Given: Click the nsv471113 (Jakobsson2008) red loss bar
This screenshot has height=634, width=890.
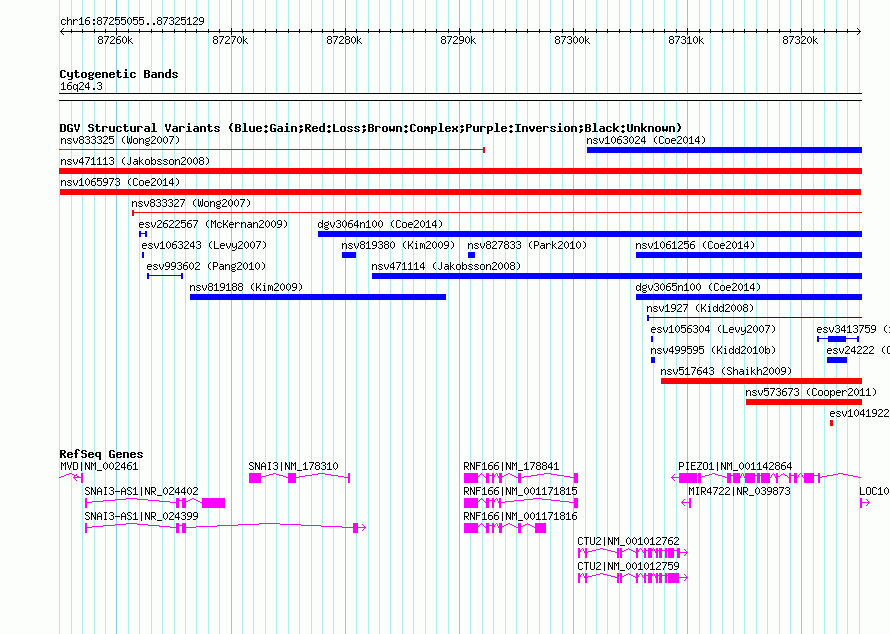Looking at the screenshot, I should (461, 171).
